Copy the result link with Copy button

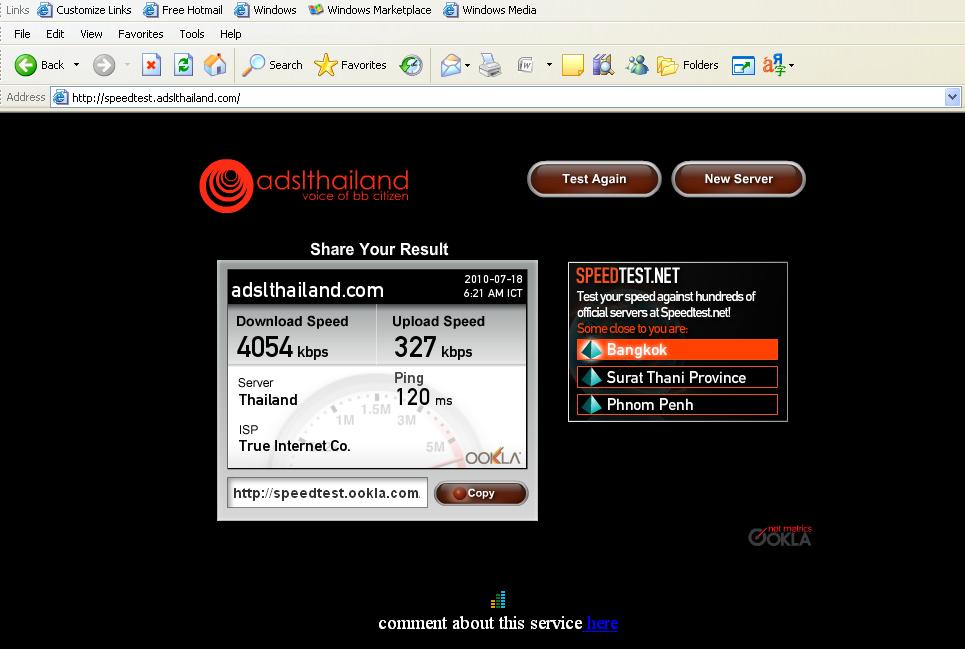tap(481, 493)
